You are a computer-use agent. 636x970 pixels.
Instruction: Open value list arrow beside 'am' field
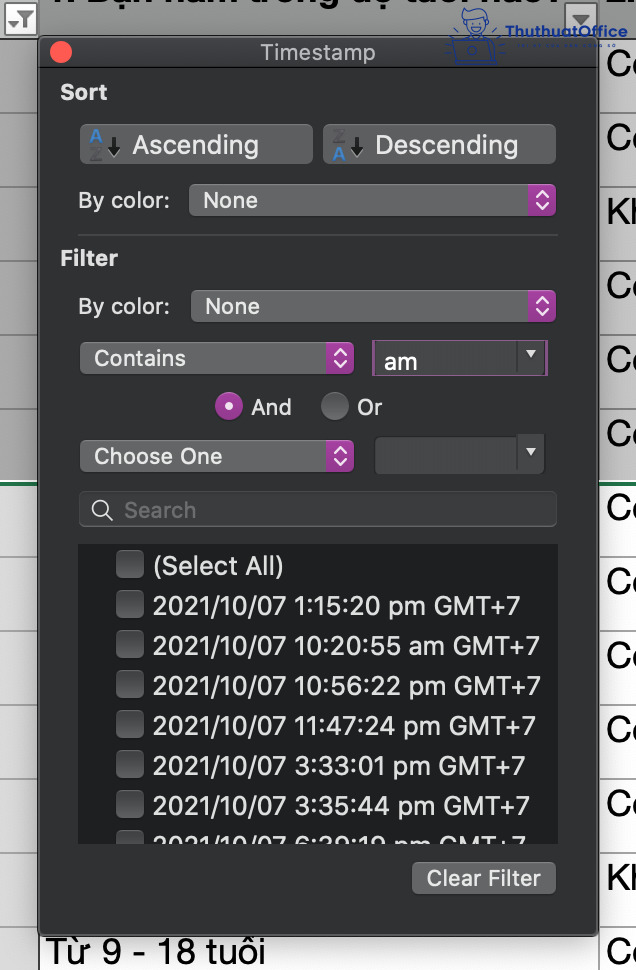click(x=531, y=357)
